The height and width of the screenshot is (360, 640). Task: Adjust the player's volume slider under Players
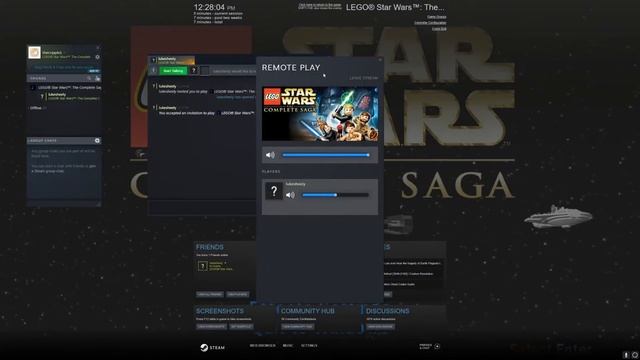coord(335,195)
